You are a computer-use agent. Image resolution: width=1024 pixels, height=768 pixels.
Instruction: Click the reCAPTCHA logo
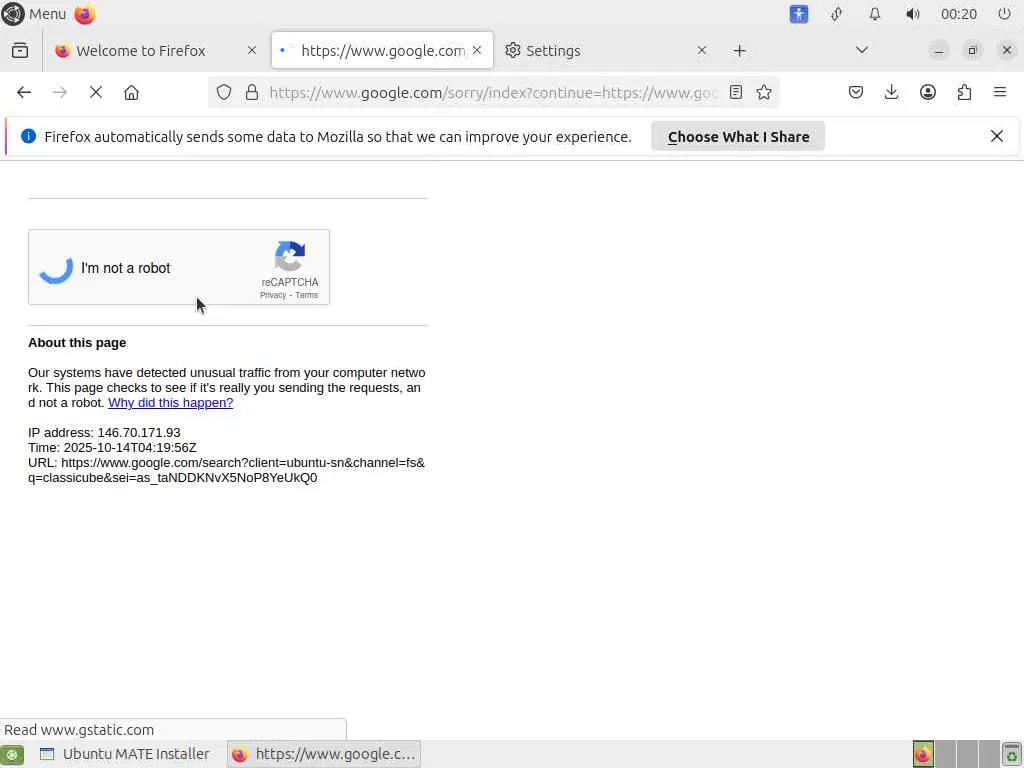pyautogui.click(x=290, y=256)
